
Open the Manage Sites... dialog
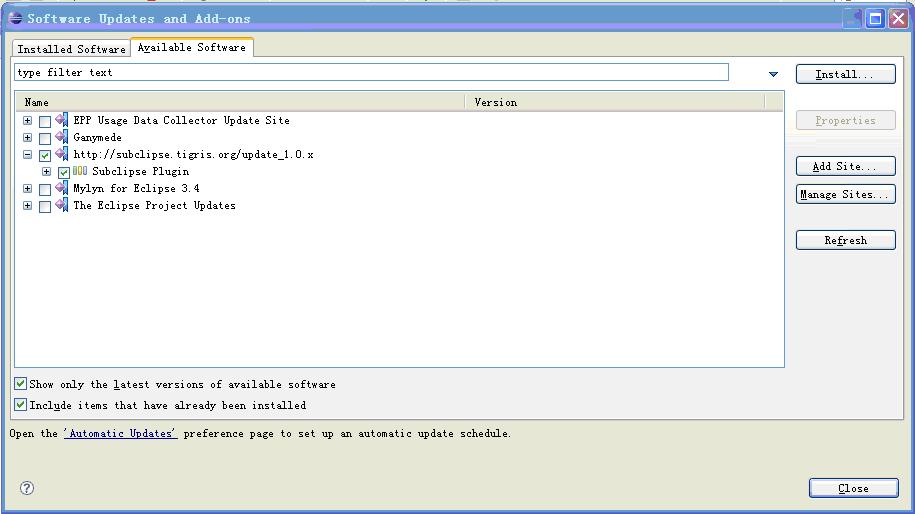(x=845, y=194)
